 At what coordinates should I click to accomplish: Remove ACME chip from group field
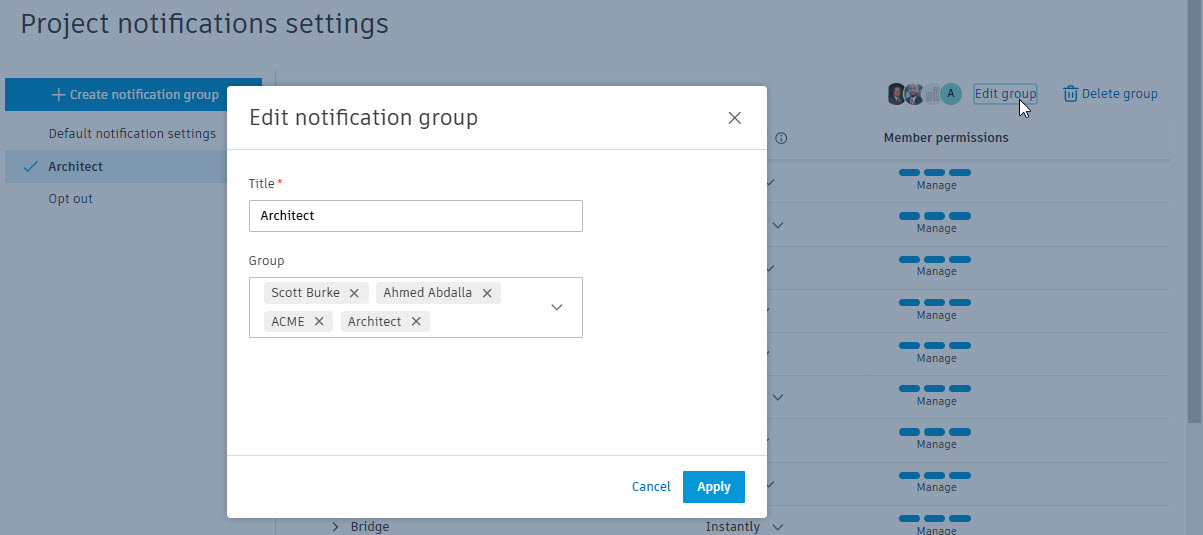(x=319, y=321)
